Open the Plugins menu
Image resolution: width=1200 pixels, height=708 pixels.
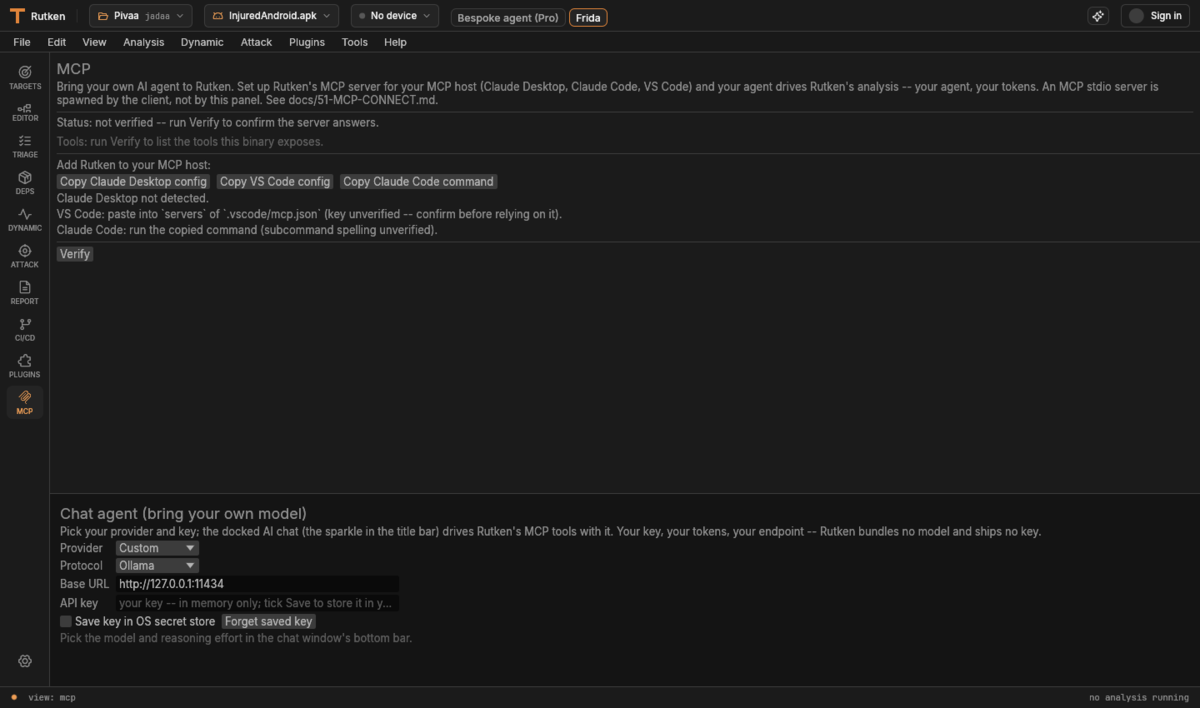pos(307,42)
